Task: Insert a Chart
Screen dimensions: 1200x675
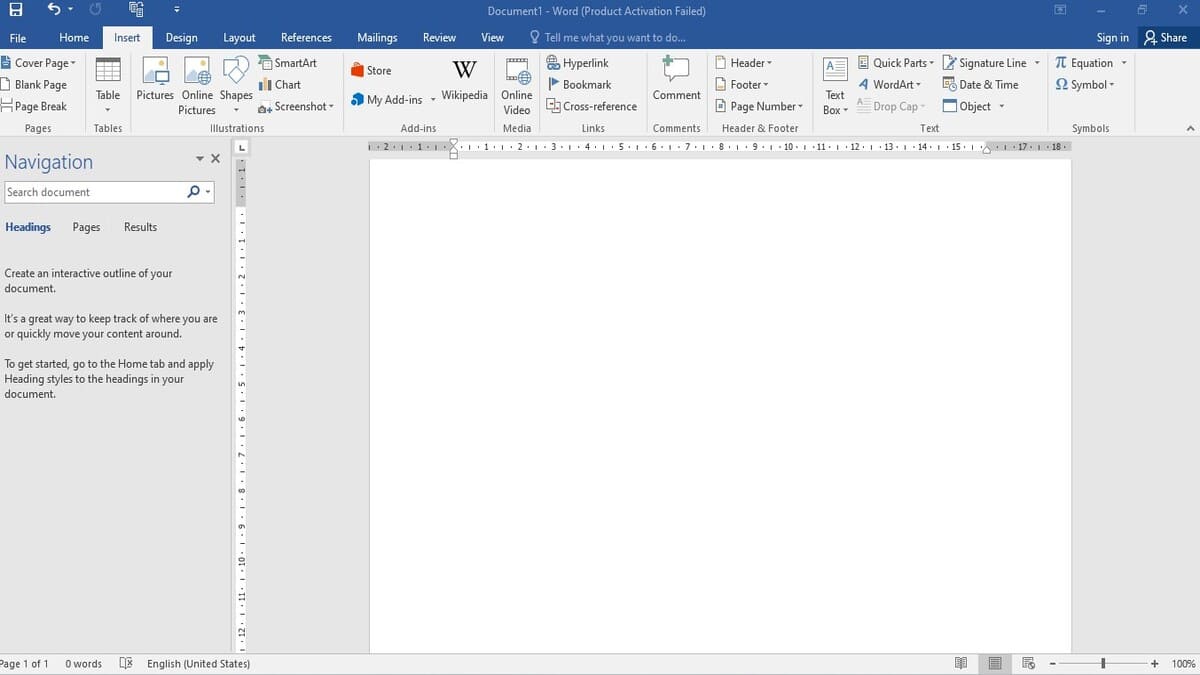Action: (280, 85)
